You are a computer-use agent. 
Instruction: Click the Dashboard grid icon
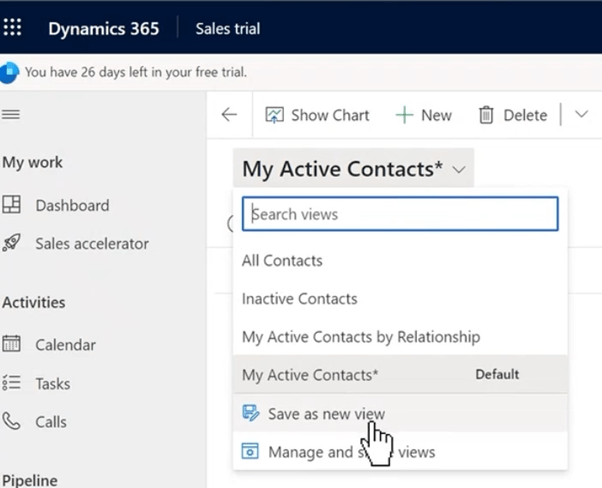(11, 204)
